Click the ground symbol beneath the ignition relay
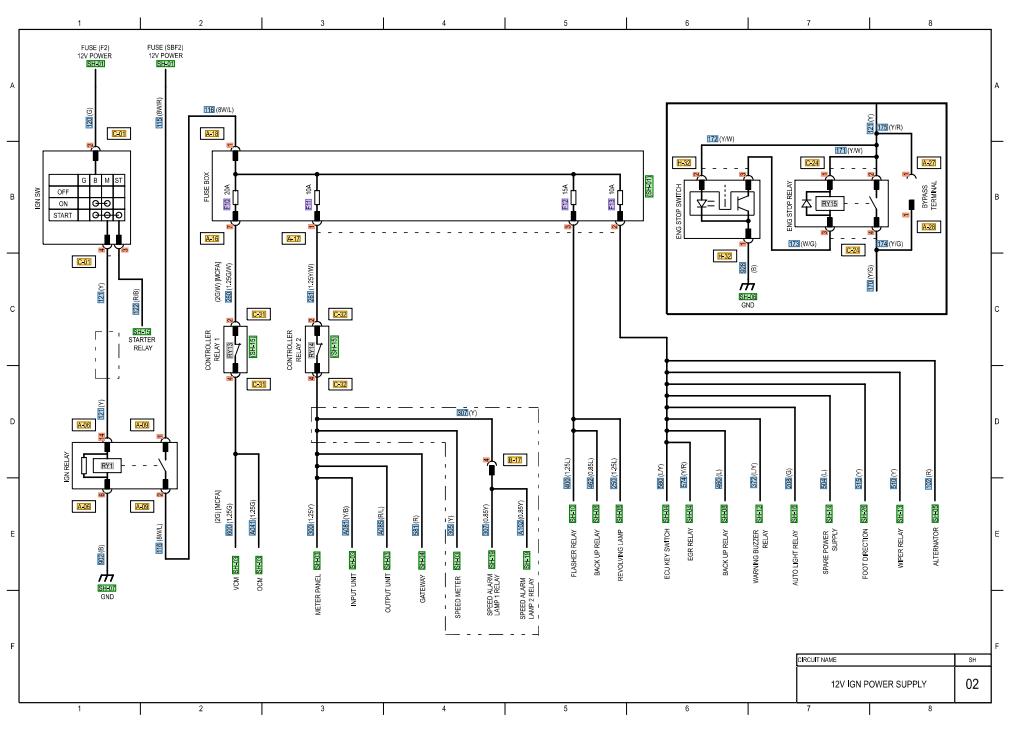Screen dimensions: 1009x741 [x=107, y=577]
